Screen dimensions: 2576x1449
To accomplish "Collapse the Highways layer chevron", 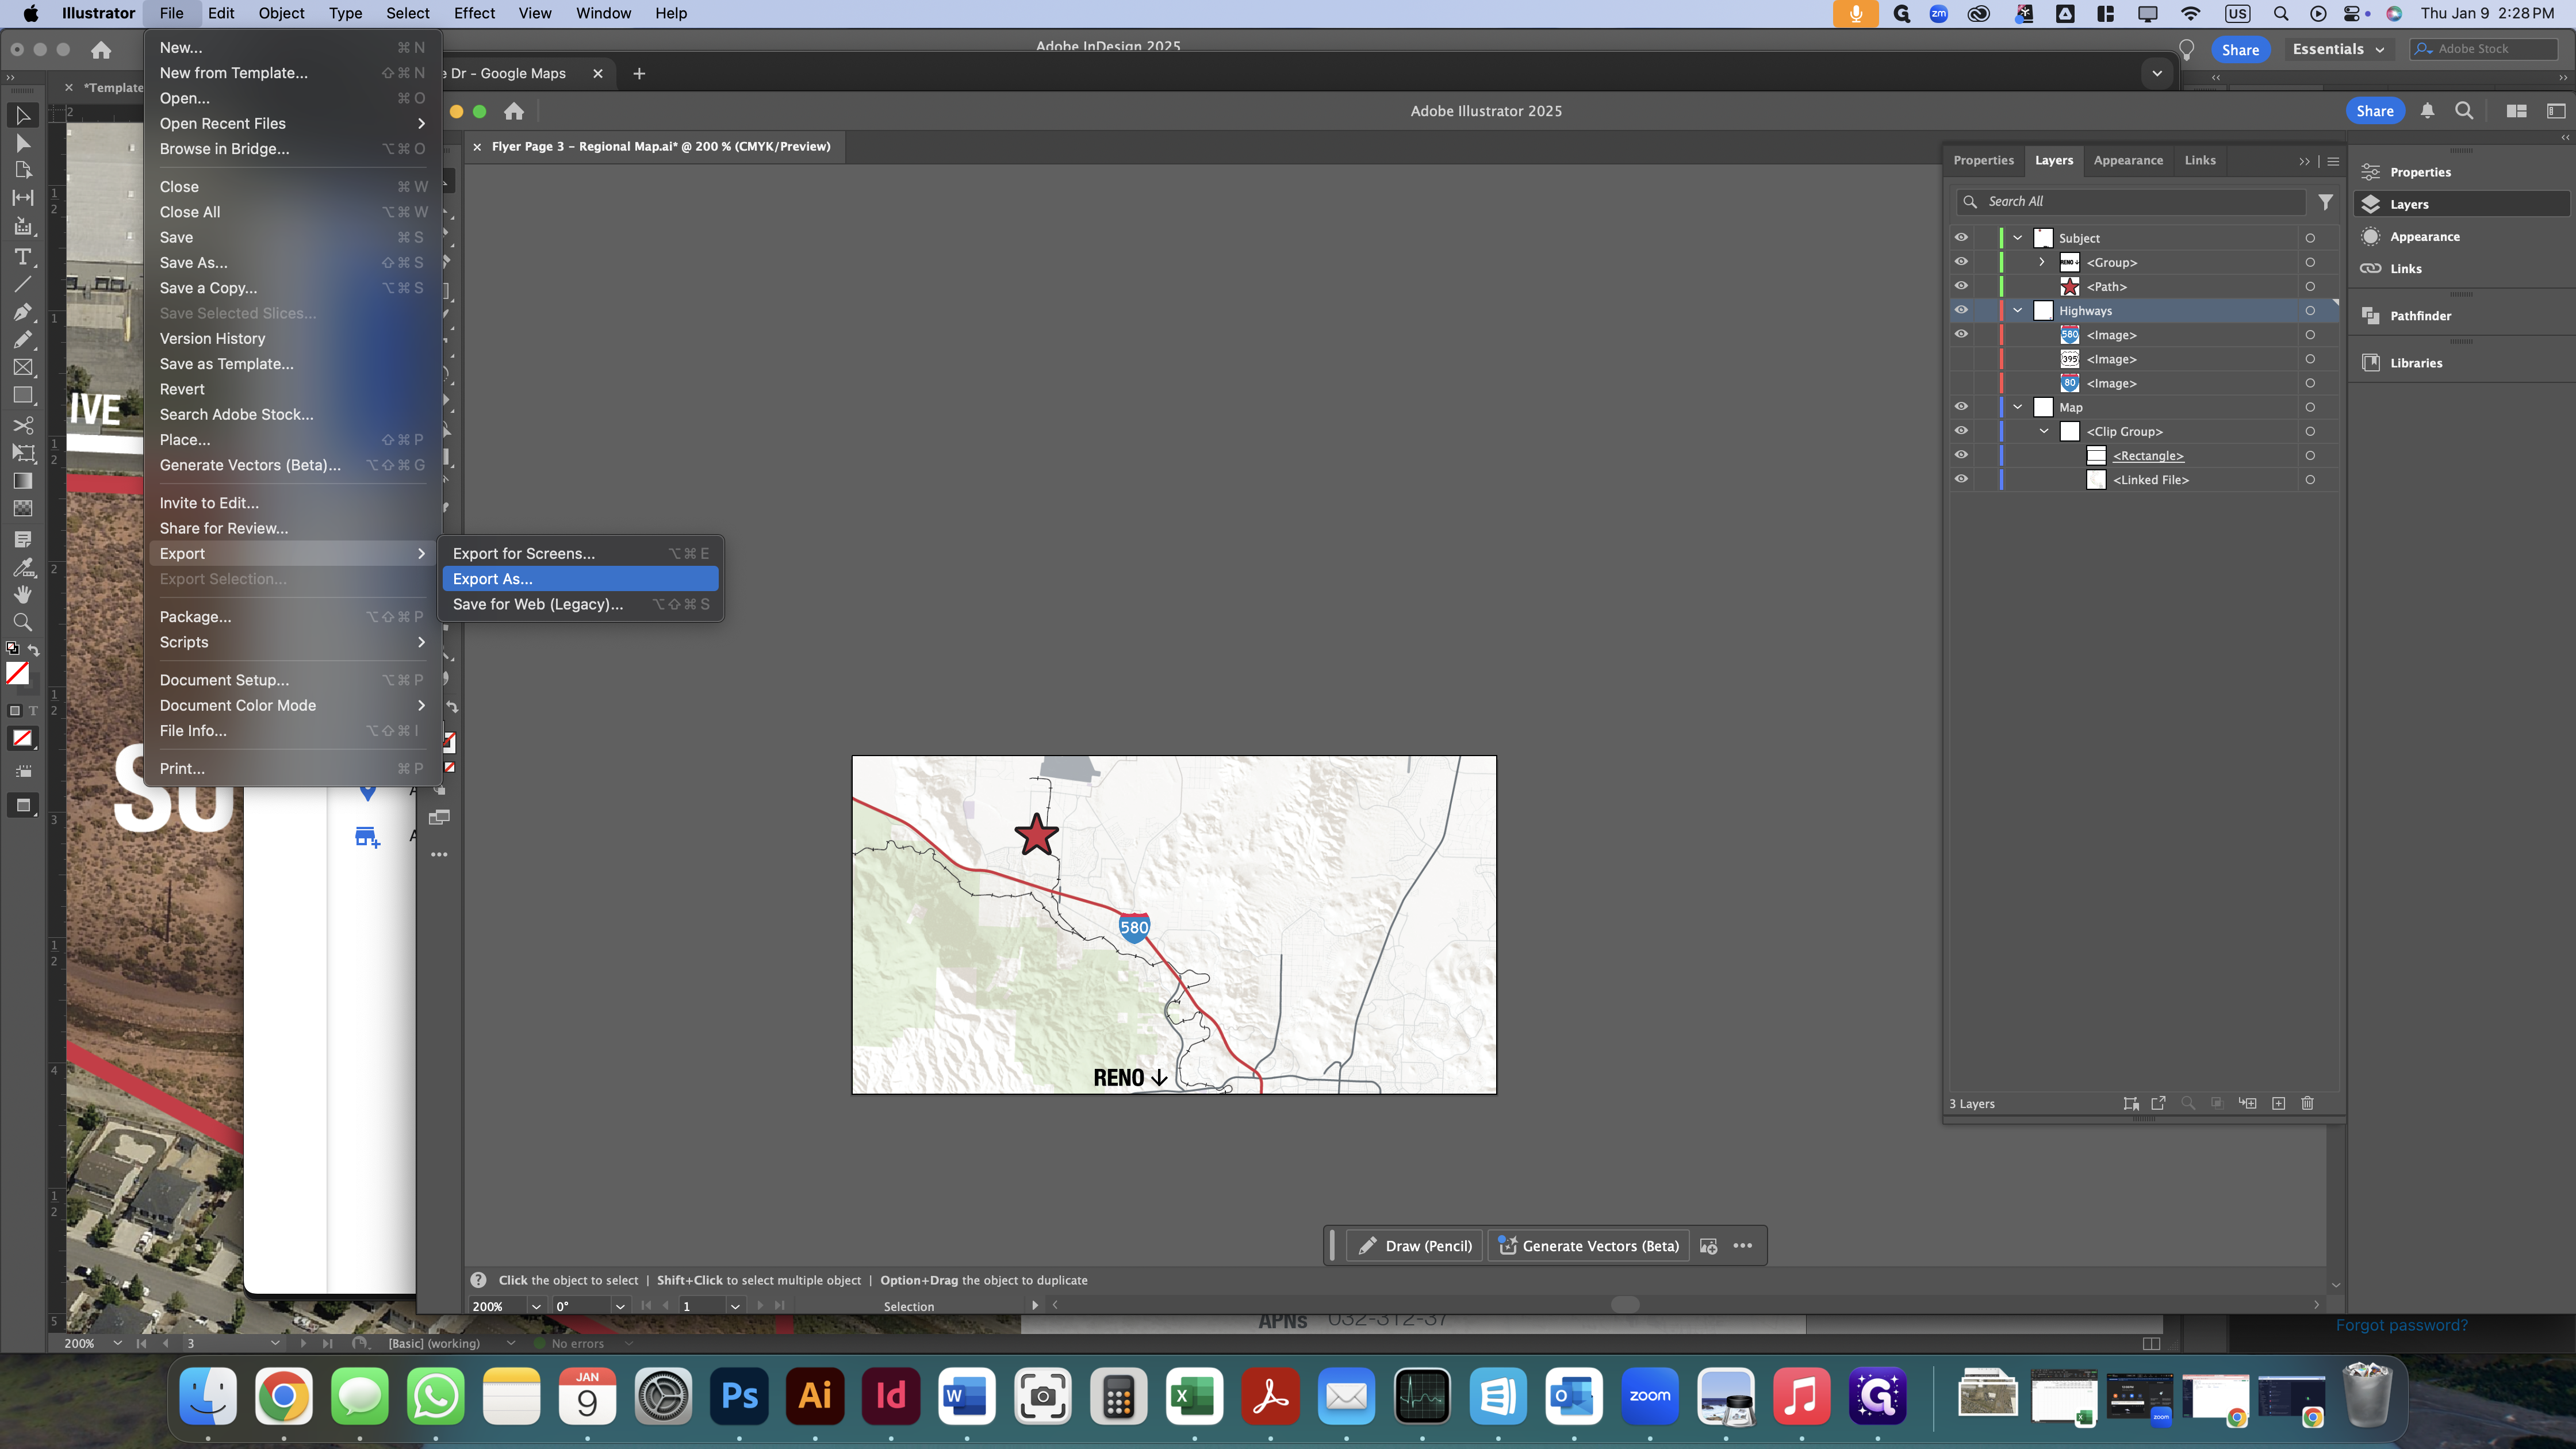I will coord(2017,311).
